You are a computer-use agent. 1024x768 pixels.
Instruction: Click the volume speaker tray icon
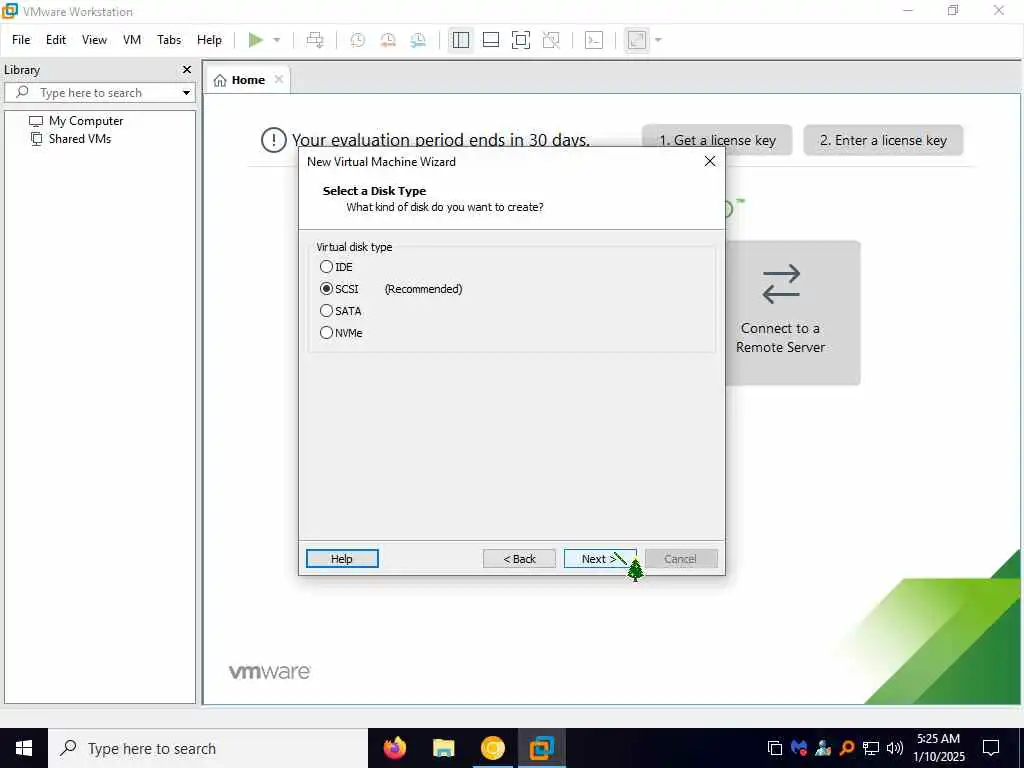[895, 748]
